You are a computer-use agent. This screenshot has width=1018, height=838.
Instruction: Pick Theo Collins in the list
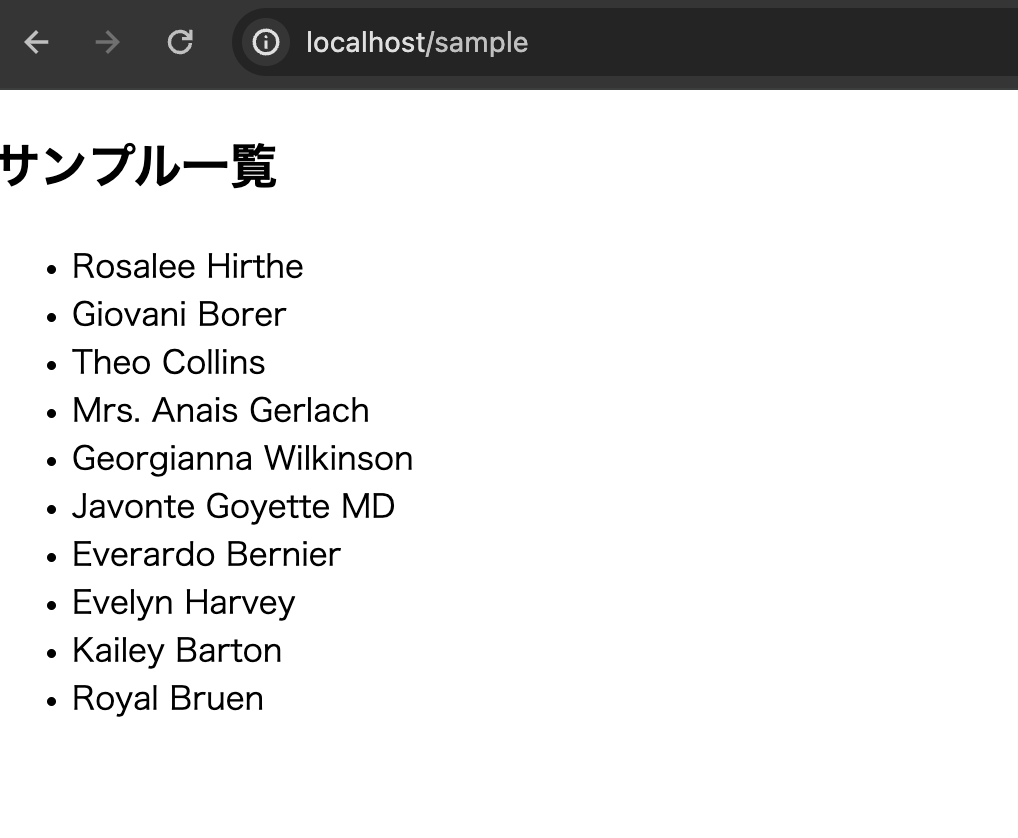pyautogui.click(x=168, y=362)
